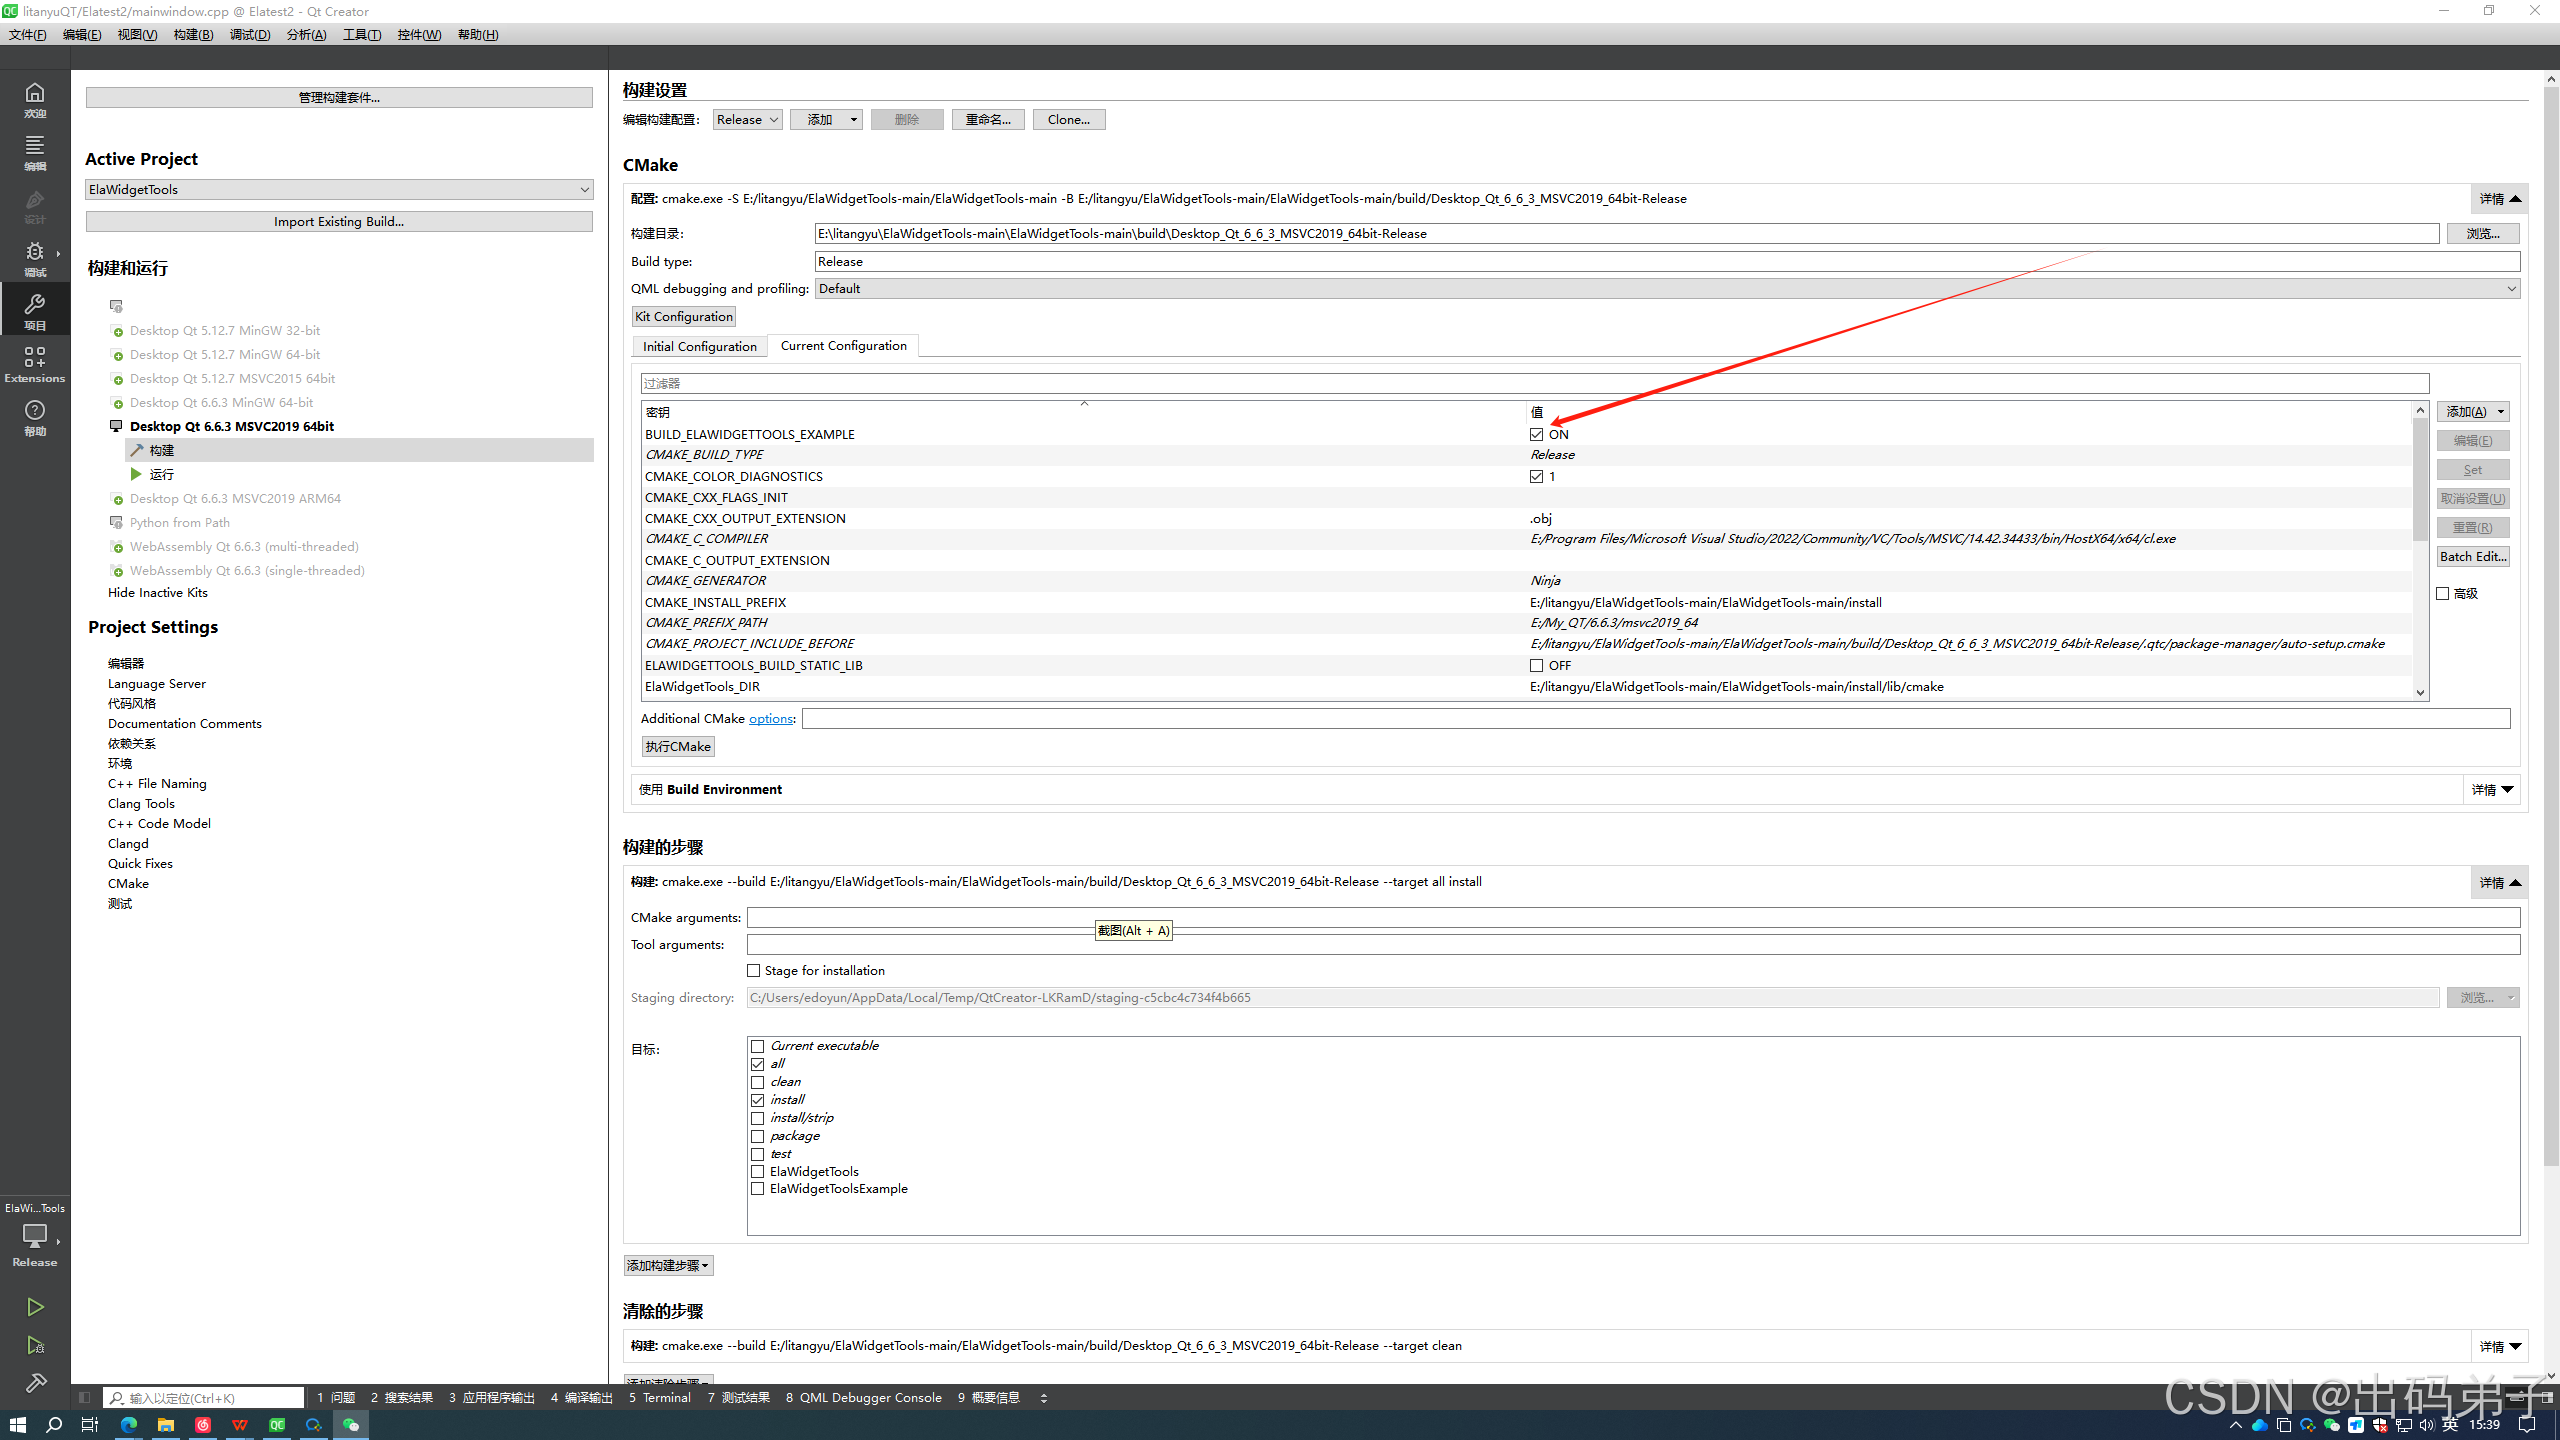2560x1440 pixels.
Task: Open Windows search on the taskbar
Action: click(x=54, y=1424)
